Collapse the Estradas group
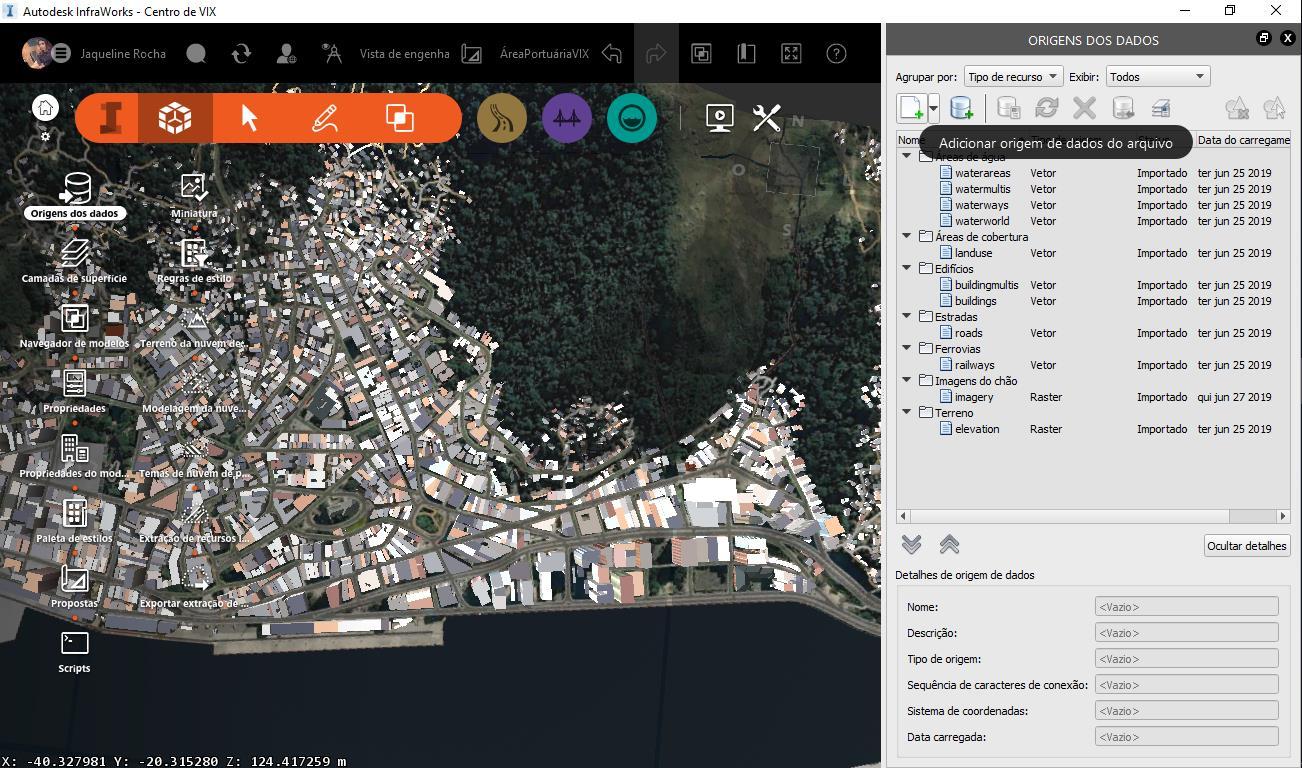1302x768 pixels. (907, 317)
